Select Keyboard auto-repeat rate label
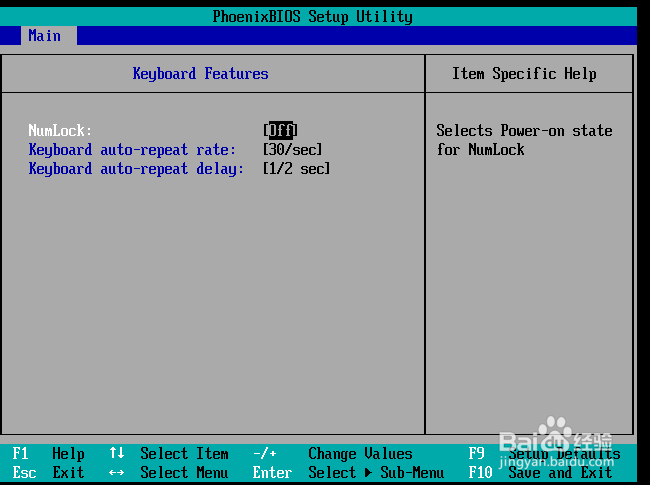Screen dimensions: 650x485 point(132,150)
